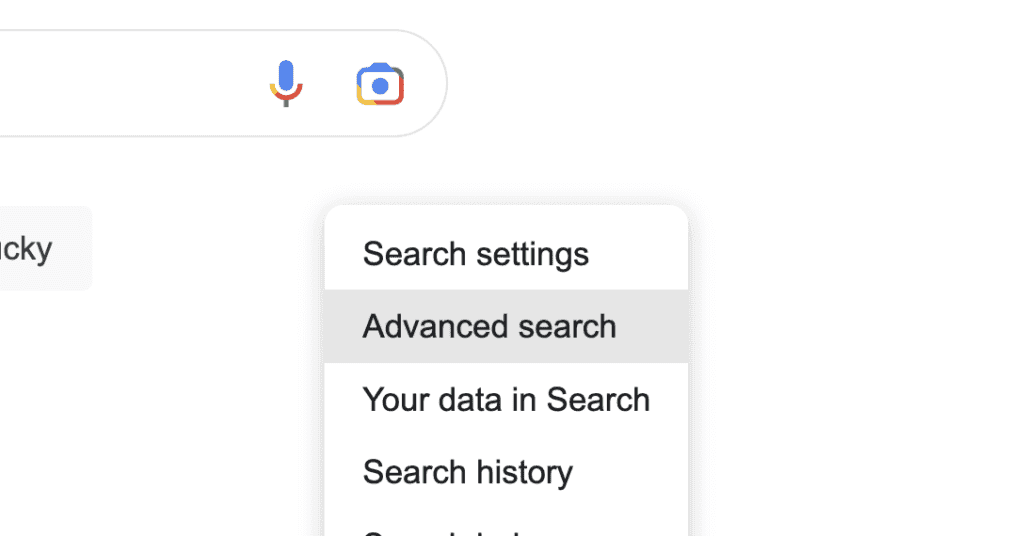Screen dimensions: 1024x536
Task: Open Google Lens camera image search
Action: click(x=380, y=84)
